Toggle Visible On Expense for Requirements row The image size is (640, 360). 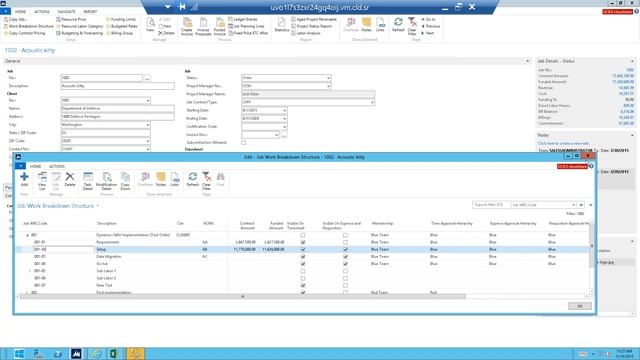point(345,242)
